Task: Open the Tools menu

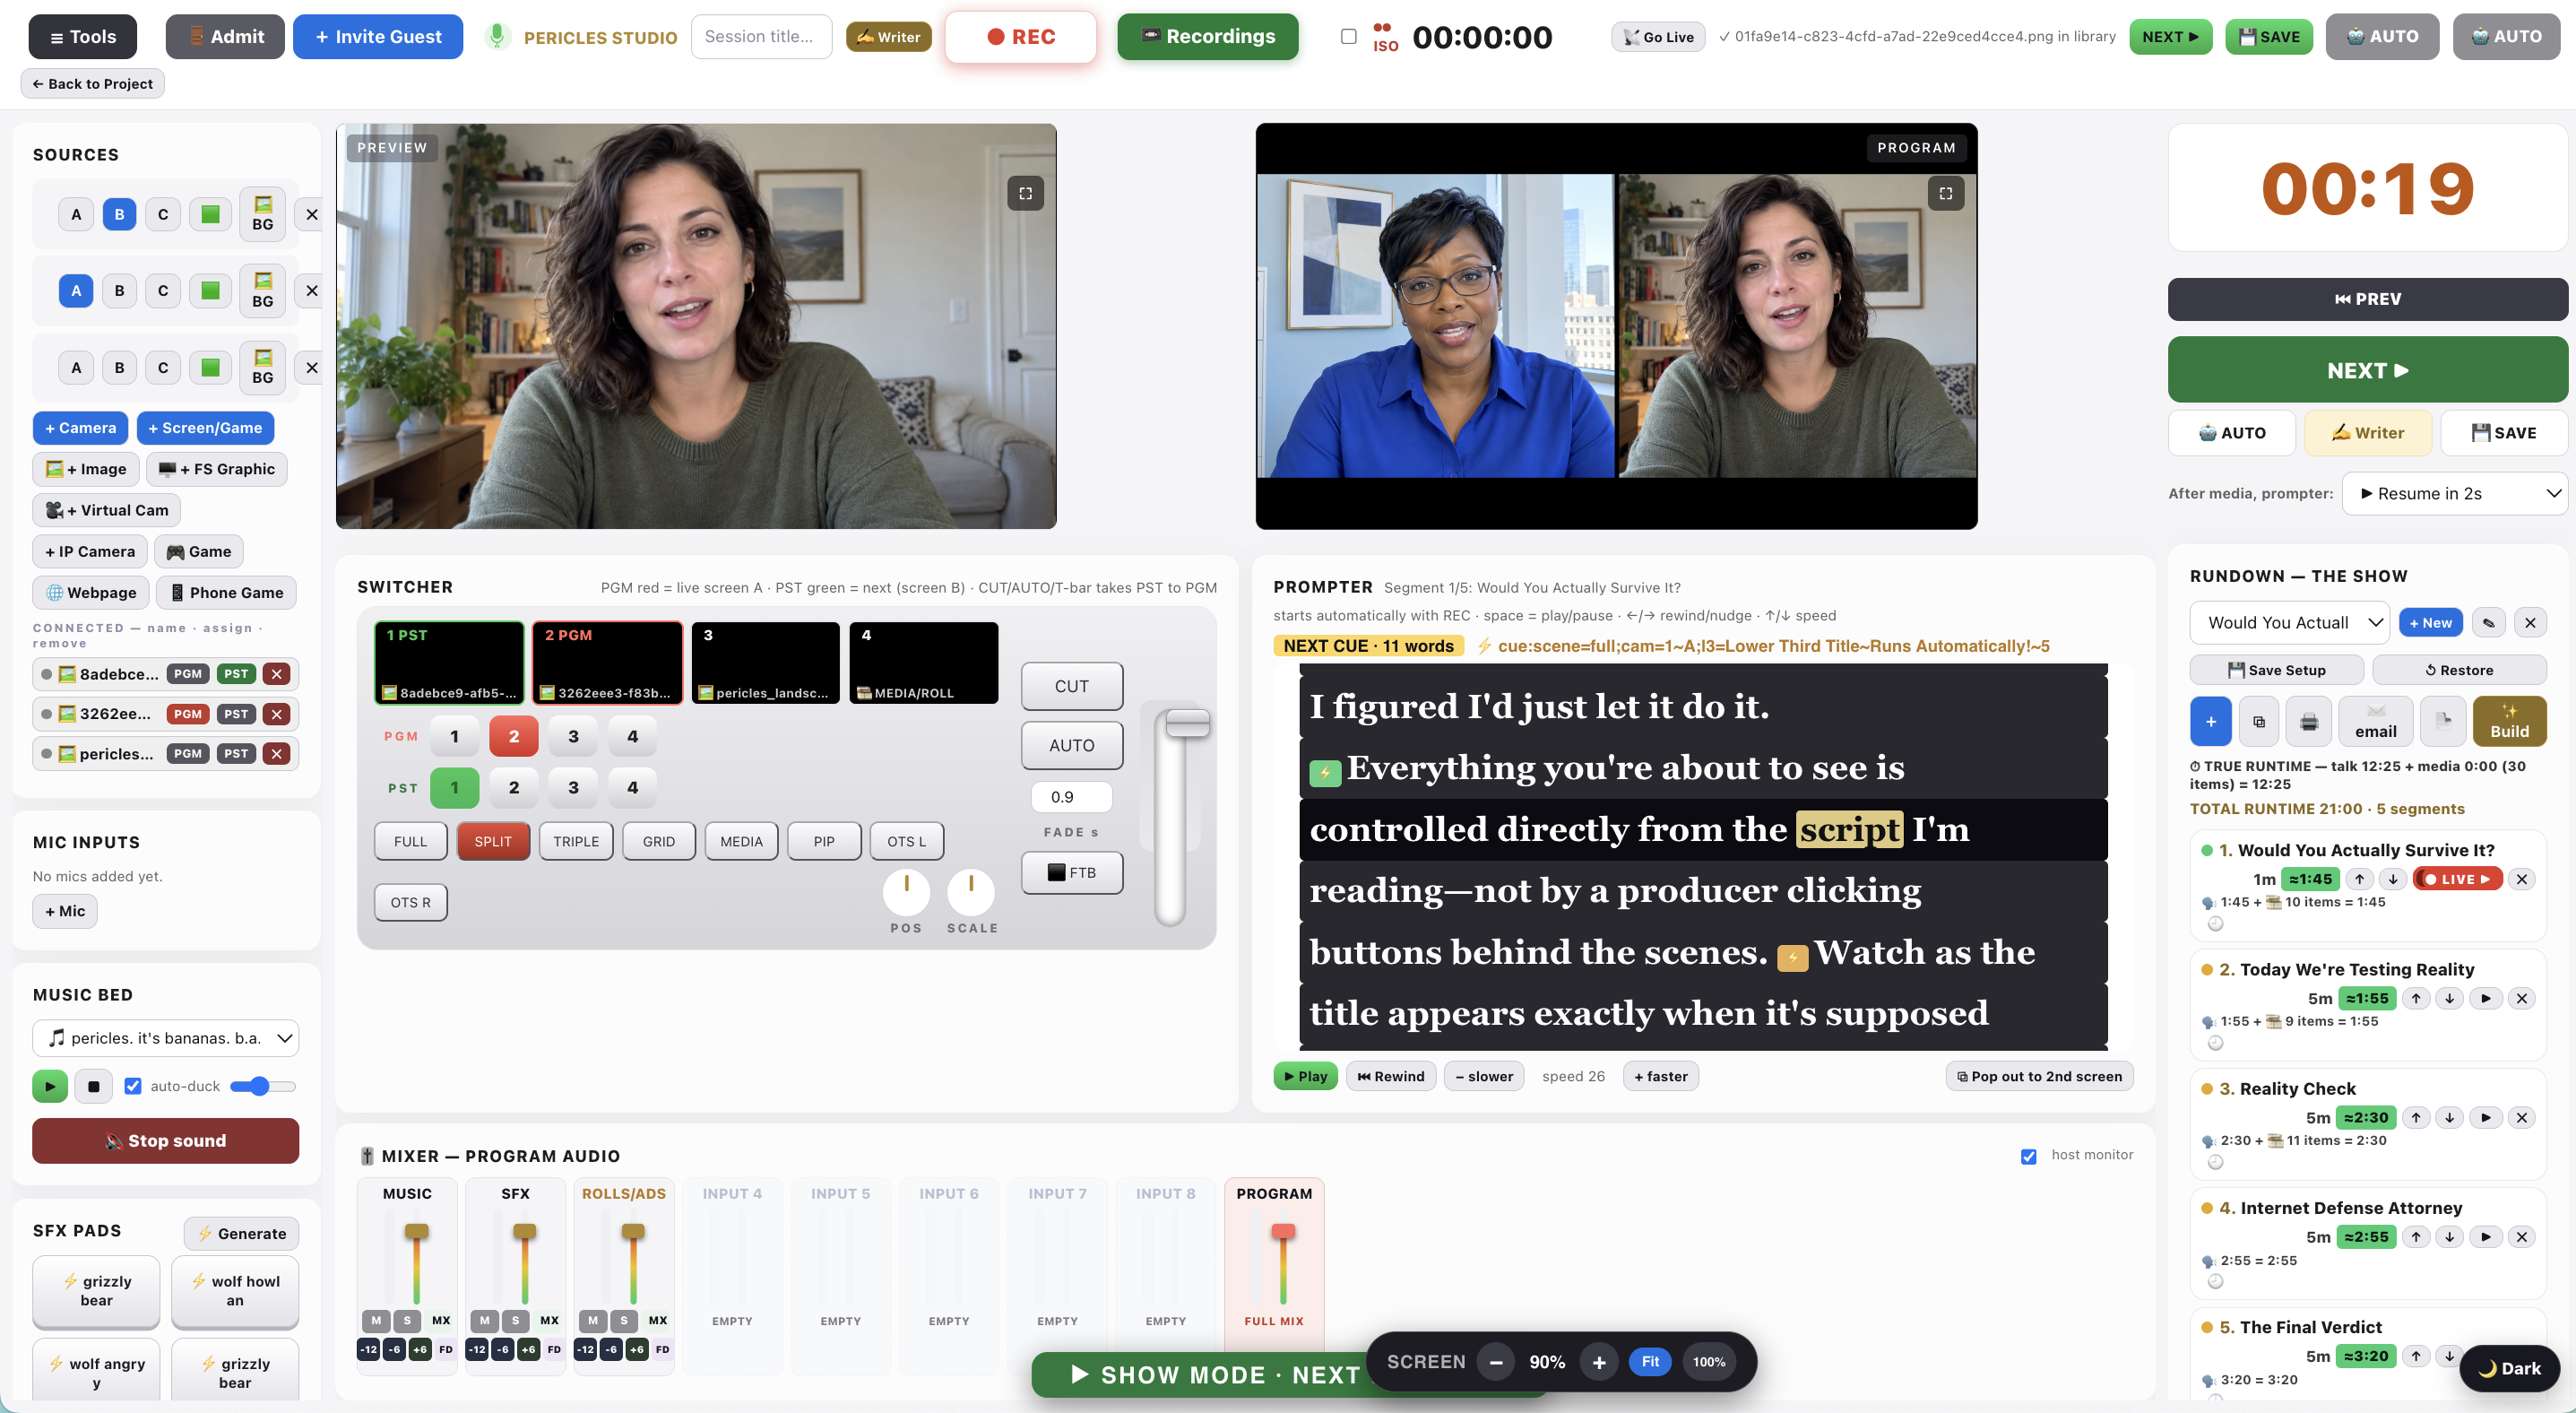Action: click(x=83, y=37)
